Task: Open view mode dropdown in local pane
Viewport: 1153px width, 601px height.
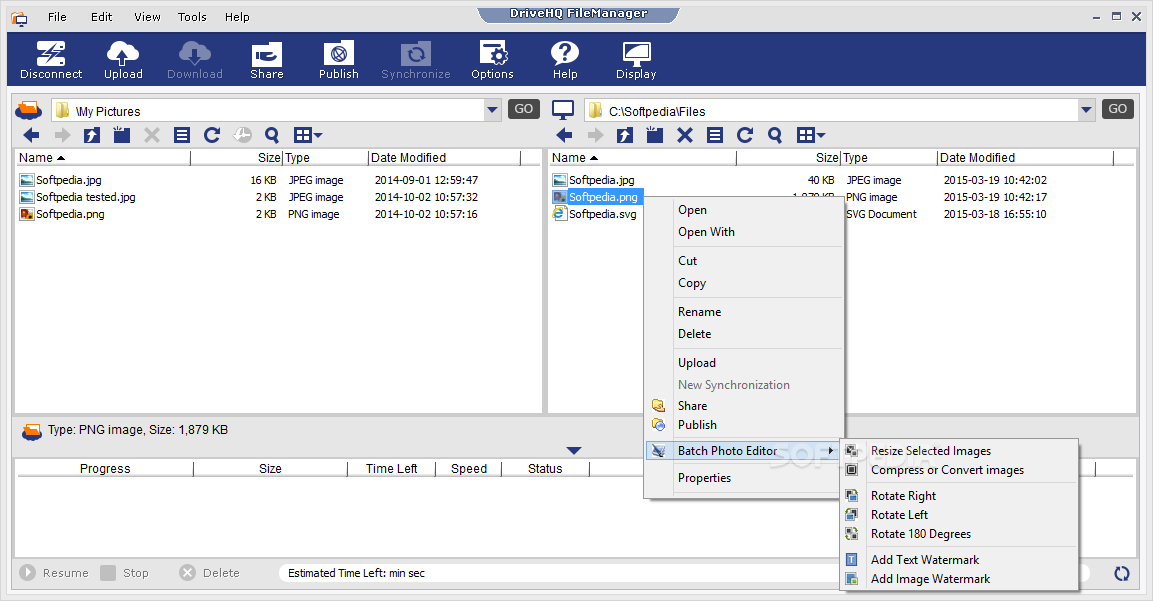Action: coord(811,135)
